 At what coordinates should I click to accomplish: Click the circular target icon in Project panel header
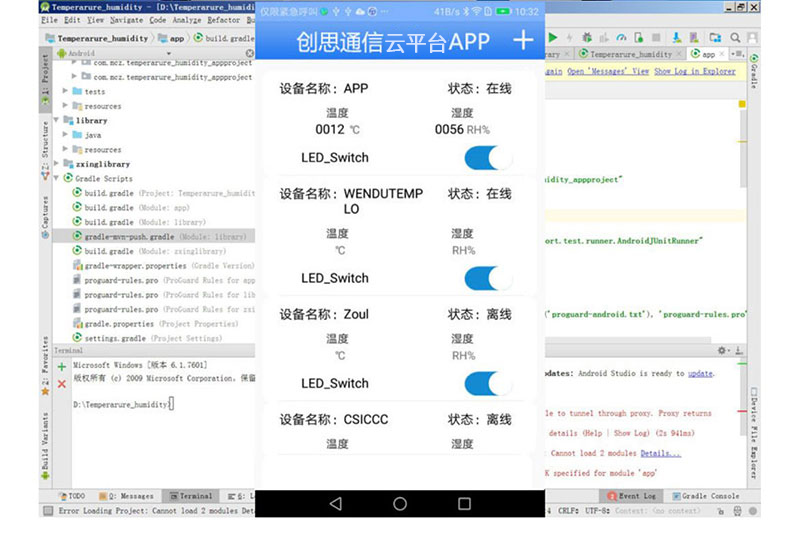249,53
